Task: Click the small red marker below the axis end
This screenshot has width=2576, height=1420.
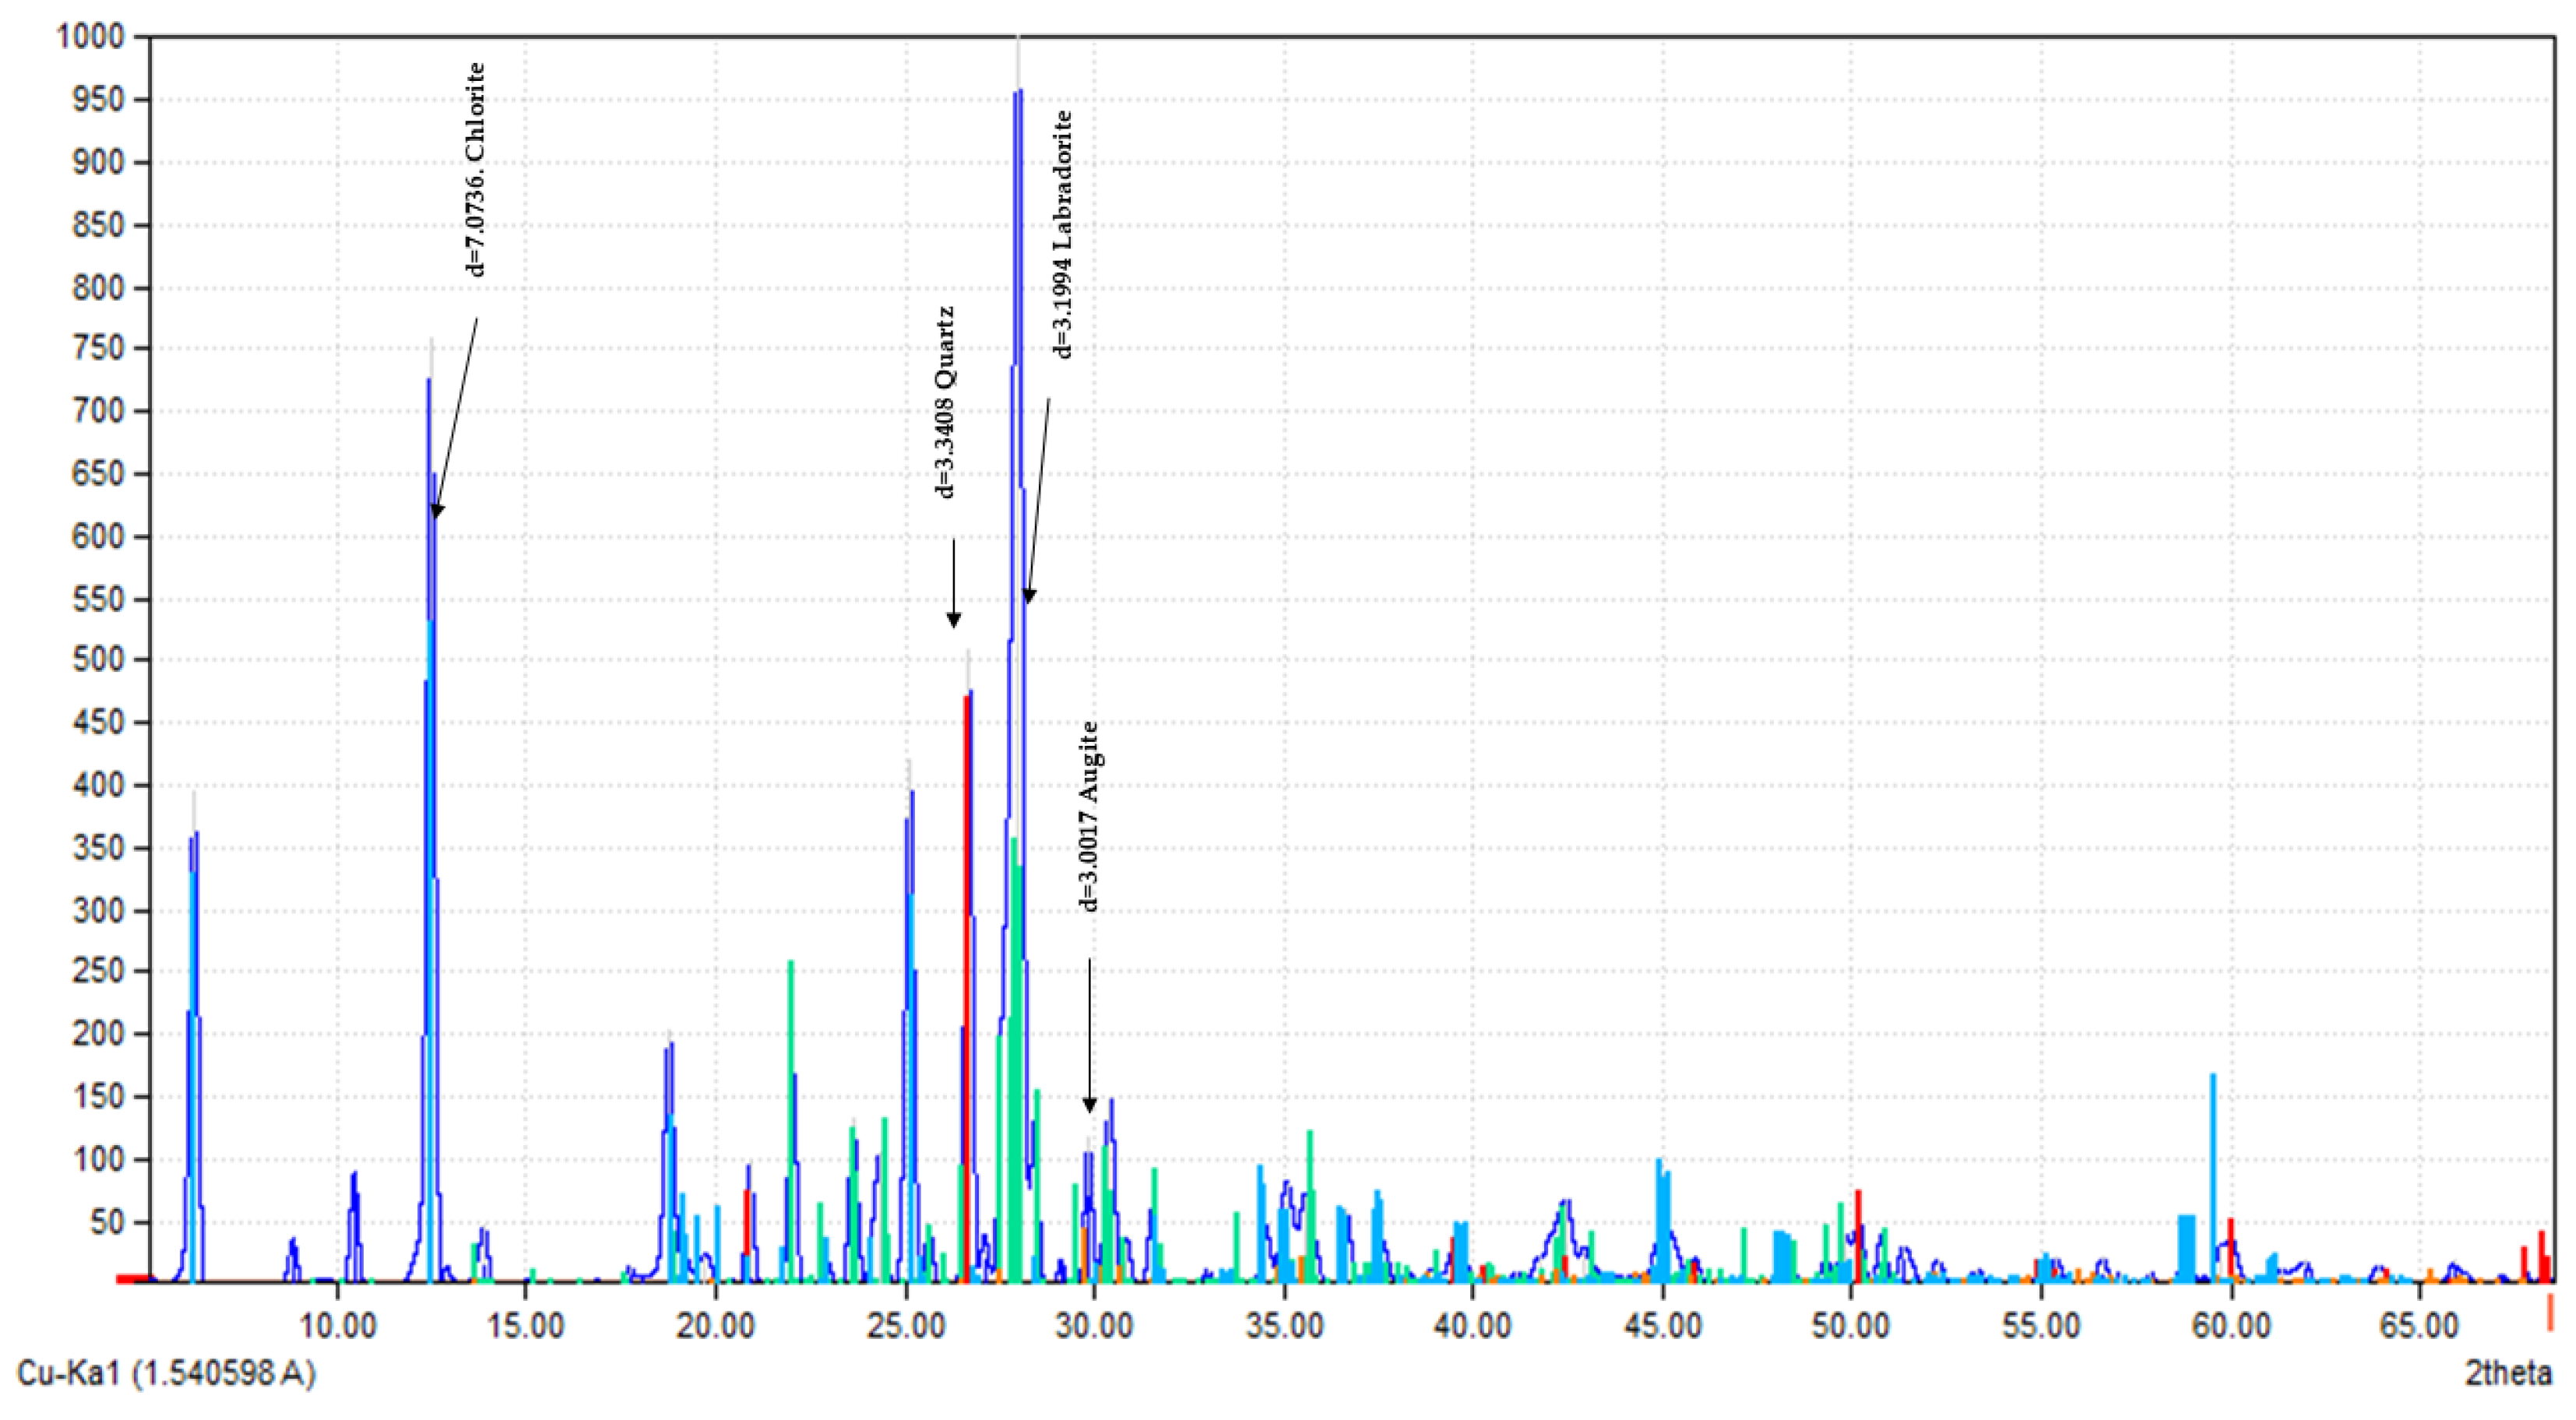Action: pos(2550,1312)
